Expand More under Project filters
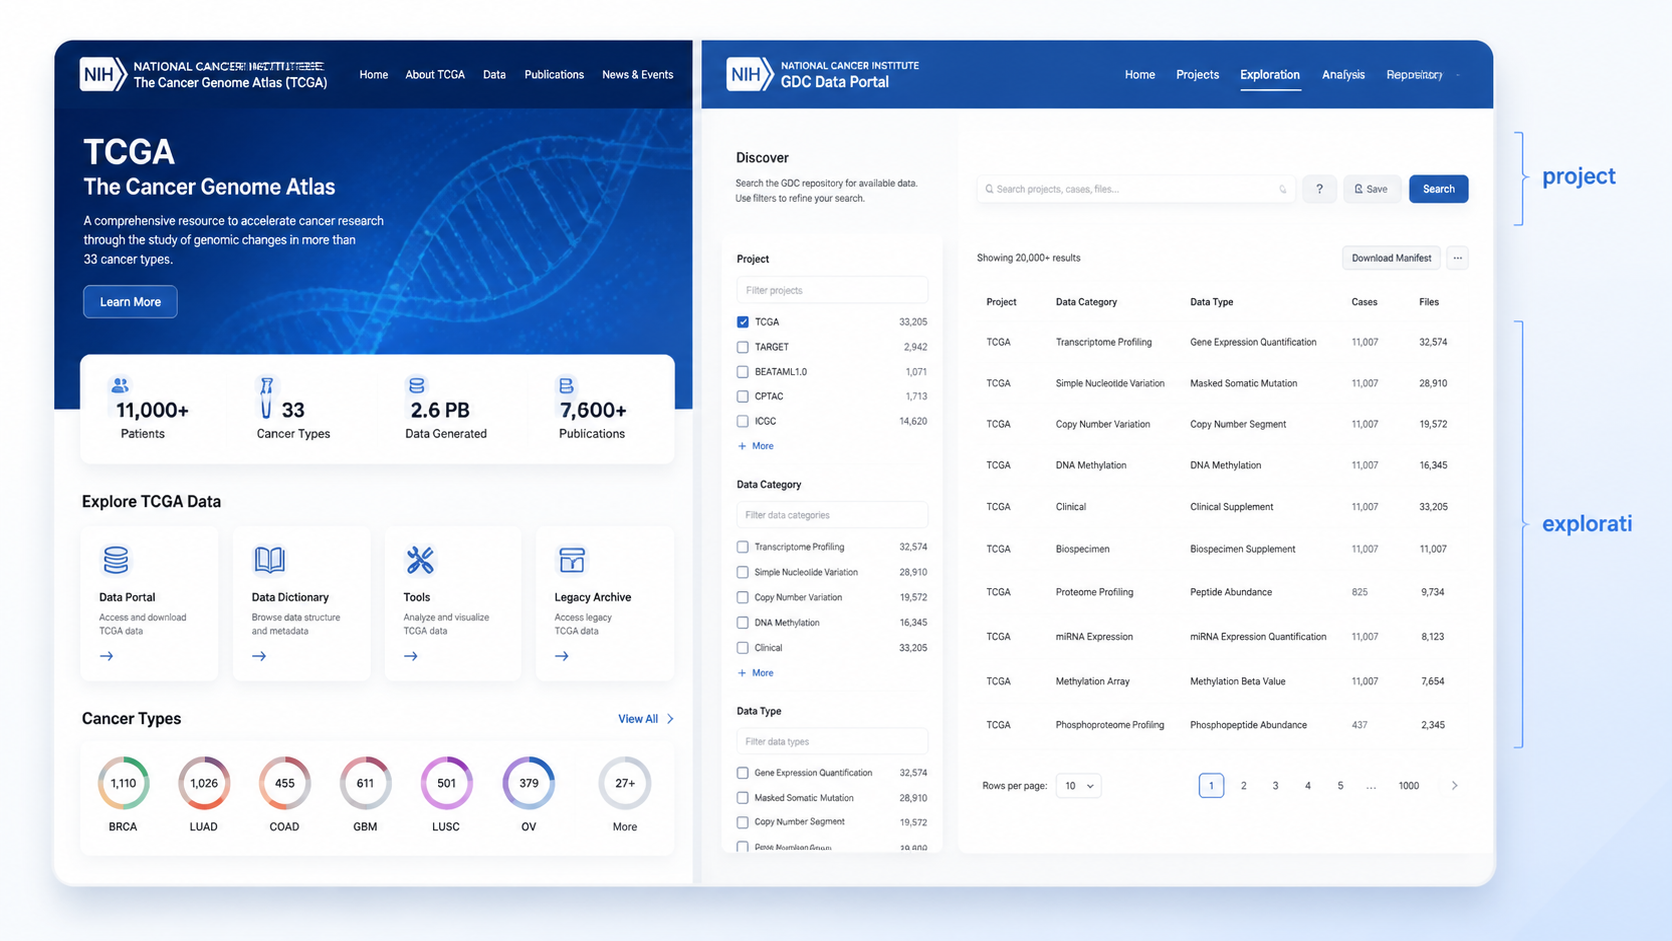This screenshot has width=1672, height=941. pyautogui.click(x=756, y=446)
